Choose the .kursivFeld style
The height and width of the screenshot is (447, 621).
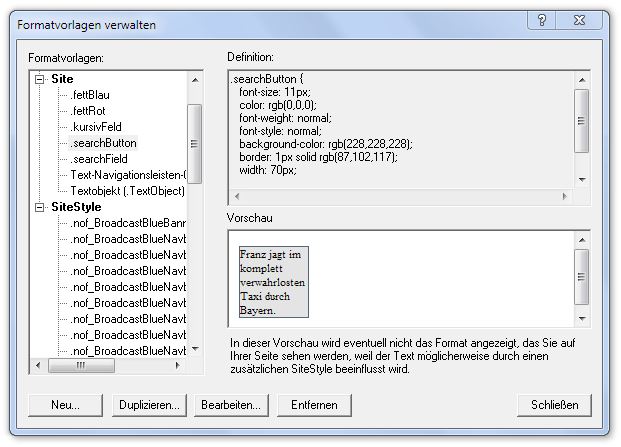(96, 127)
